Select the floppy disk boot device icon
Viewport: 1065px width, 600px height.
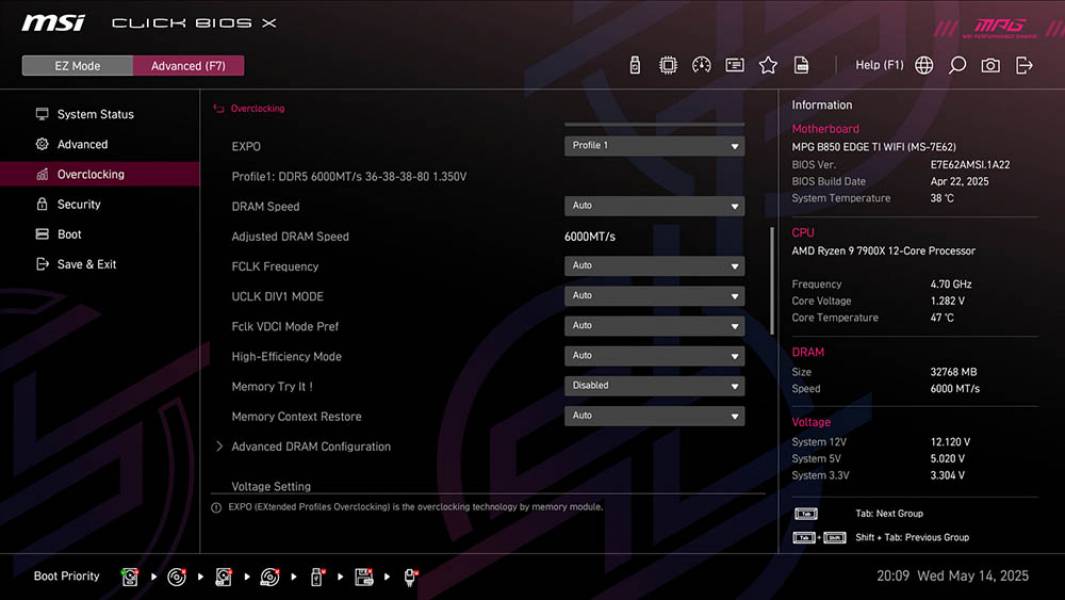[364, 577]
